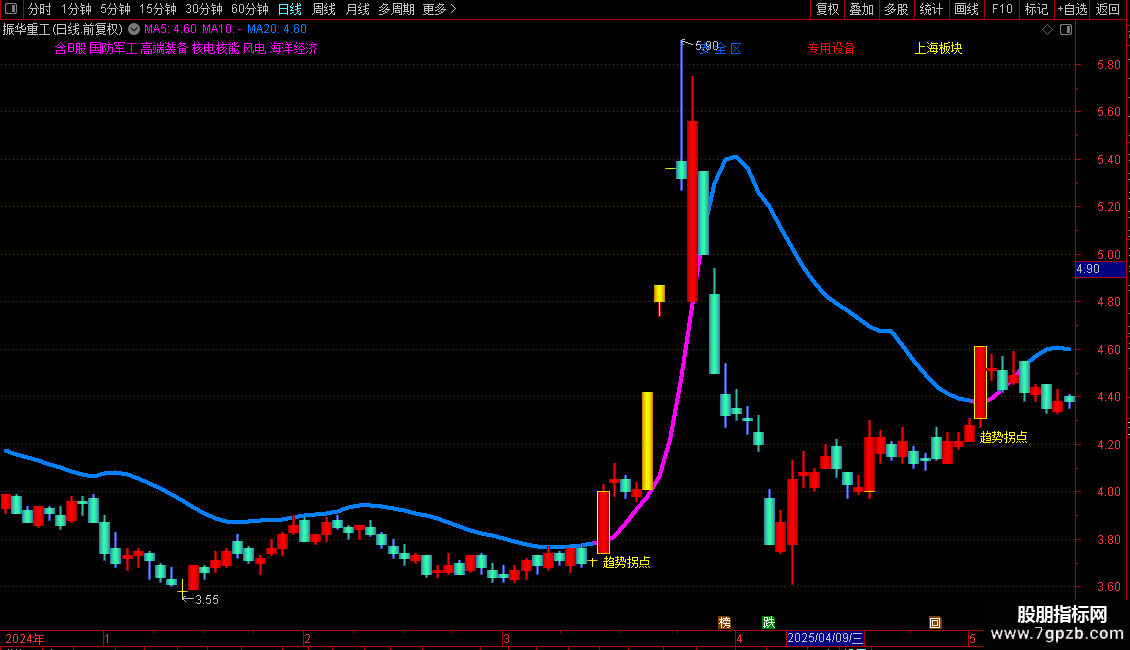Click the 4.90 price marker on axis
Image resolution: width=1130 pixels, height=650 pixels.
coord(1100,269)
